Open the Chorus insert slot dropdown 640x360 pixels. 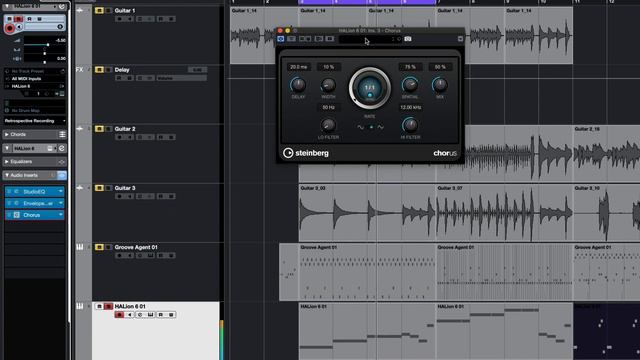(61, 215)
